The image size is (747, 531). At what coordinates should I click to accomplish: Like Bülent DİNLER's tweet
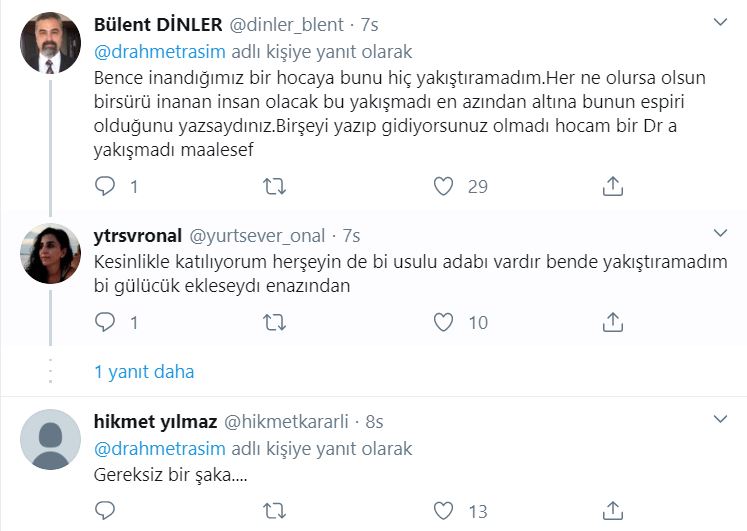coord(444,186)
